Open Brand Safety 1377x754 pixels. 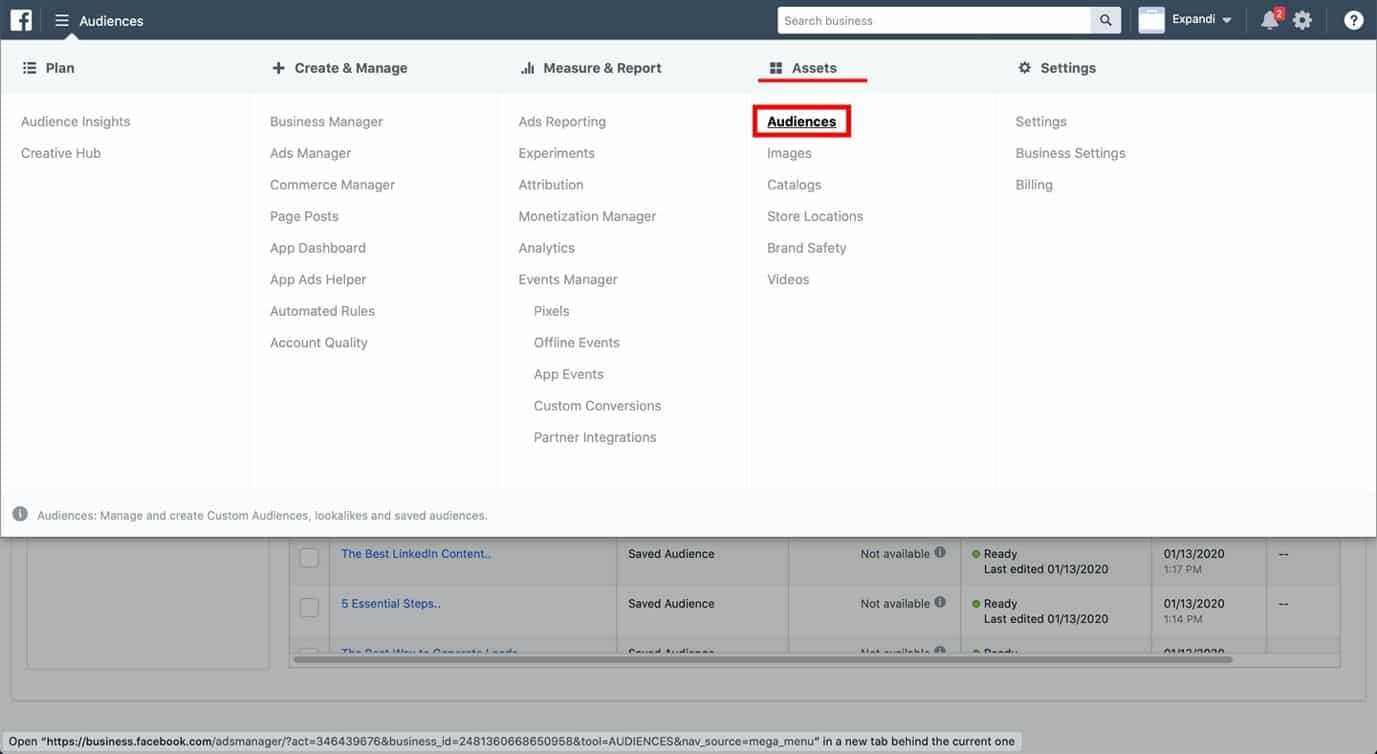click(807, 248)
